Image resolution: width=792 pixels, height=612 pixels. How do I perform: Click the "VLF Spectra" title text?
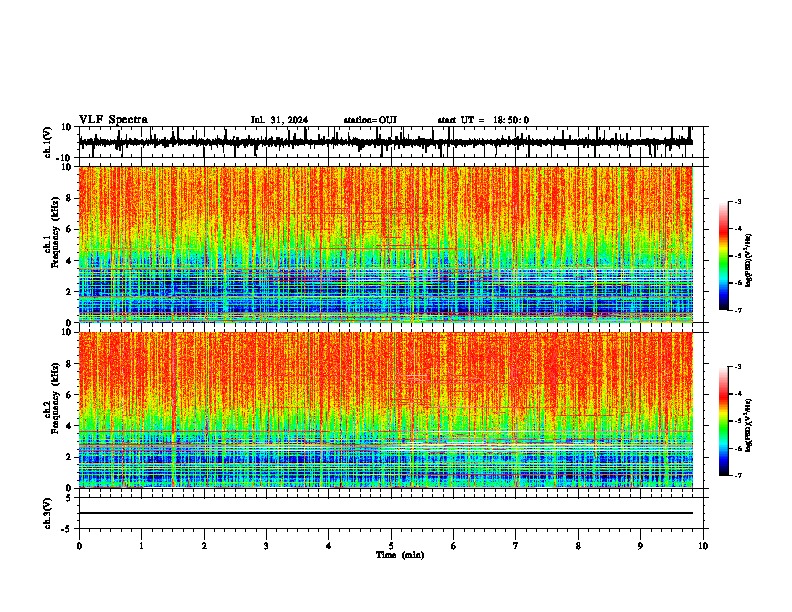(113, 120)
